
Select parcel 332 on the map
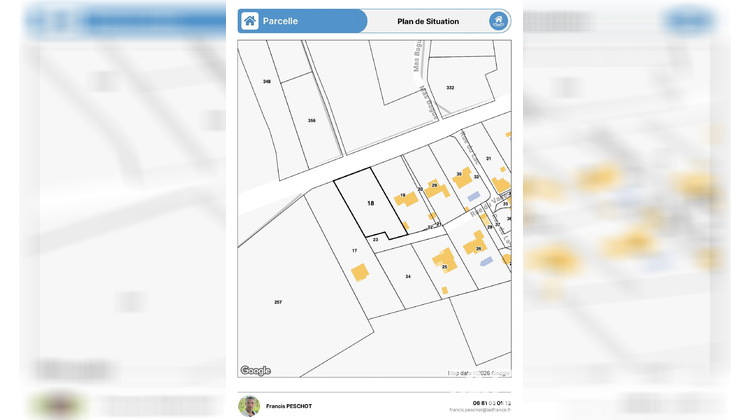coord(450,88)
